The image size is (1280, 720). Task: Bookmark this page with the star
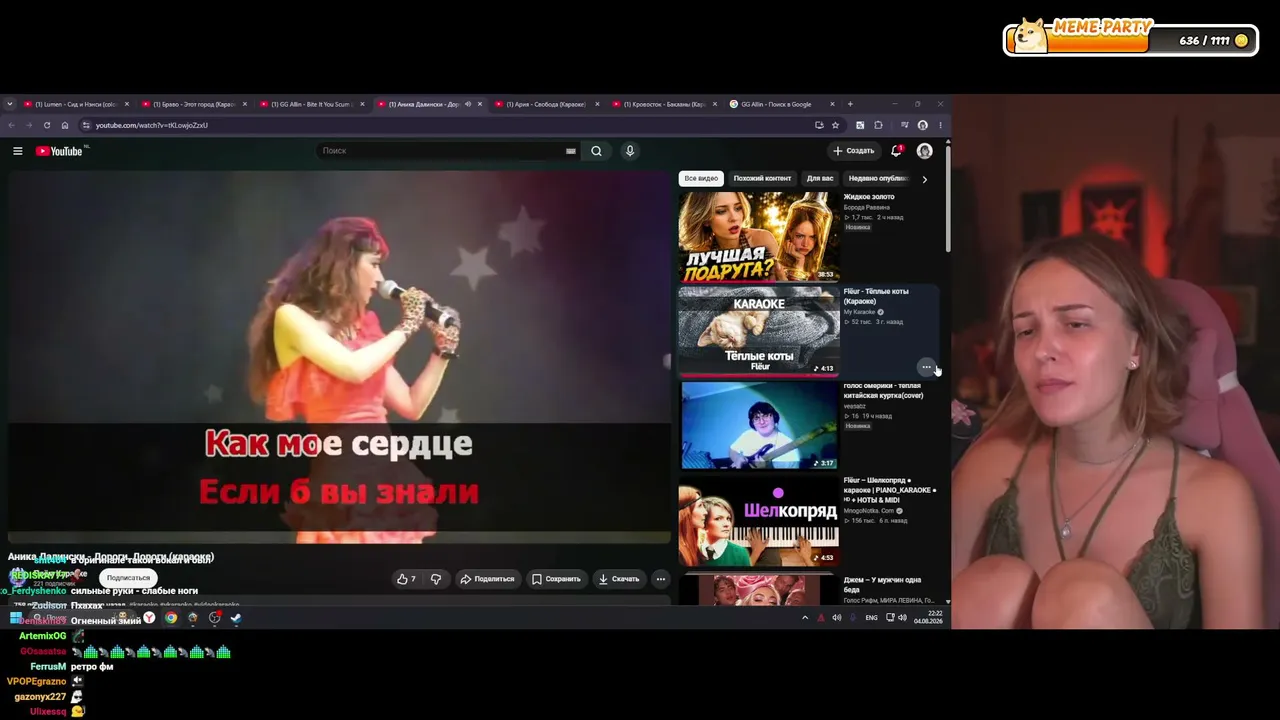(x=835, y=125)
